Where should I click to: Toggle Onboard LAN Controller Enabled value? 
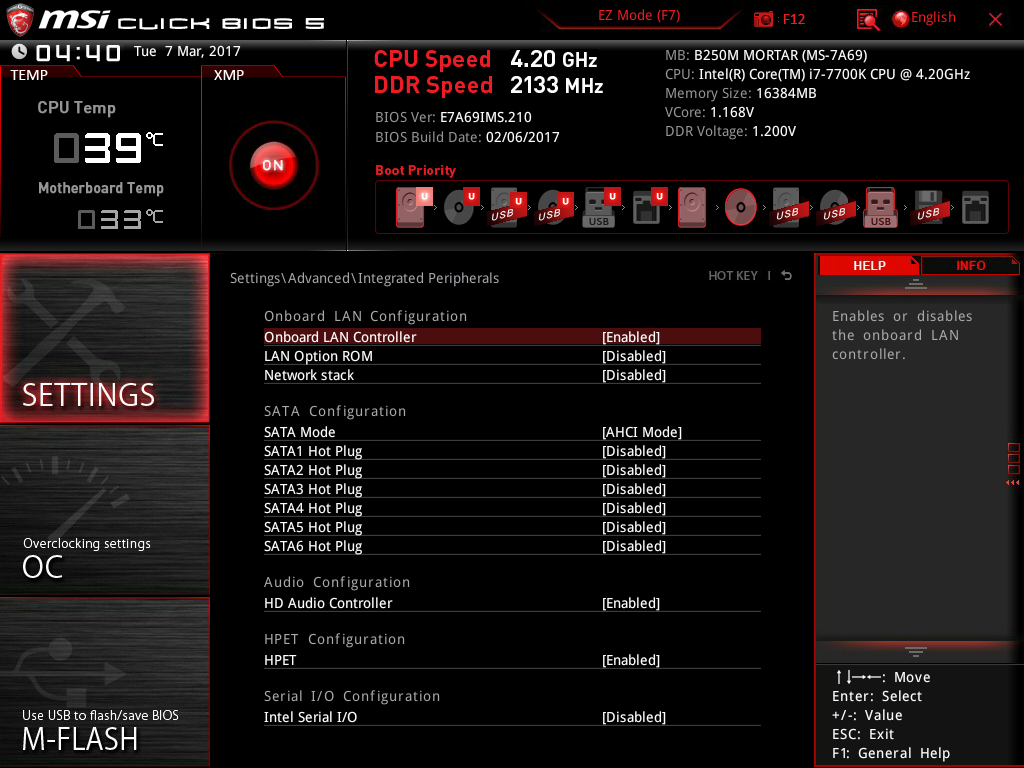pos(631,337)
